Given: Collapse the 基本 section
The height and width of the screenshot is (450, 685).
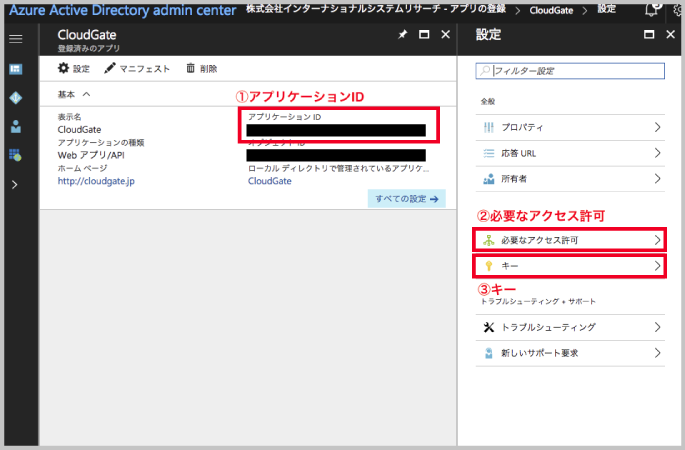Looking at the screenshot, I should [x=74, y=94].
